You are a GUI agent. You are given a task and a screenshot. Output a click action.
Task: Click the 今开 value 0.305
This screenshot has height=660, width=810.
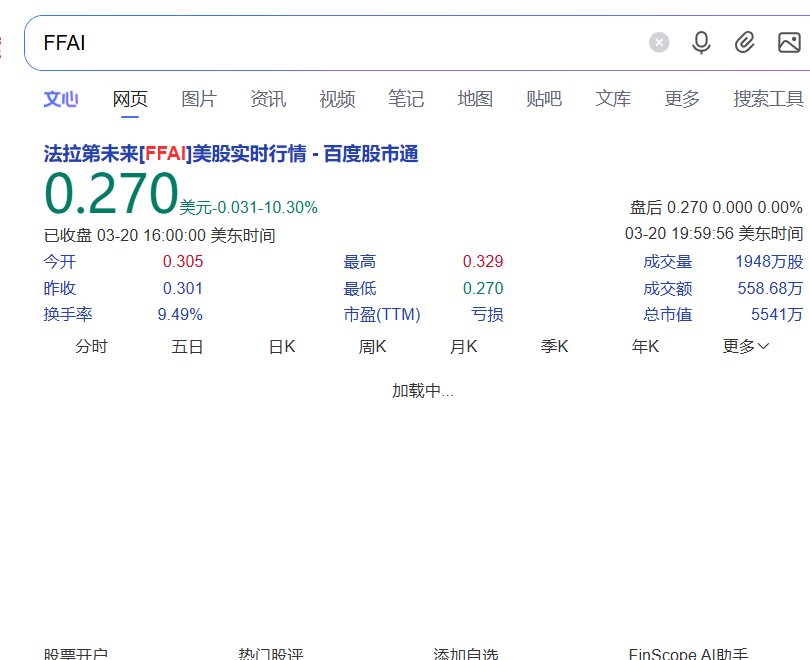coord(183,261)
